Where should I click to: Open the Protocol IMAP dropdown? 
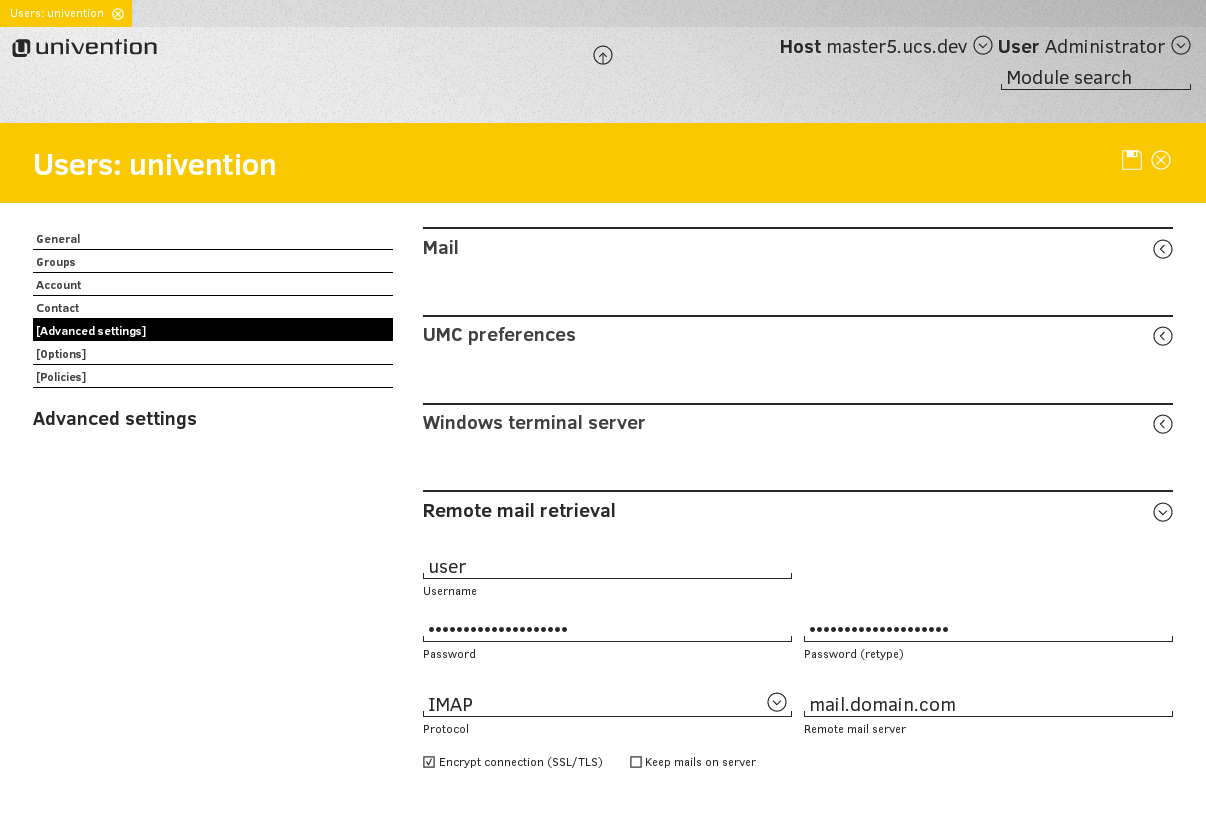click(x=777, y=702)
